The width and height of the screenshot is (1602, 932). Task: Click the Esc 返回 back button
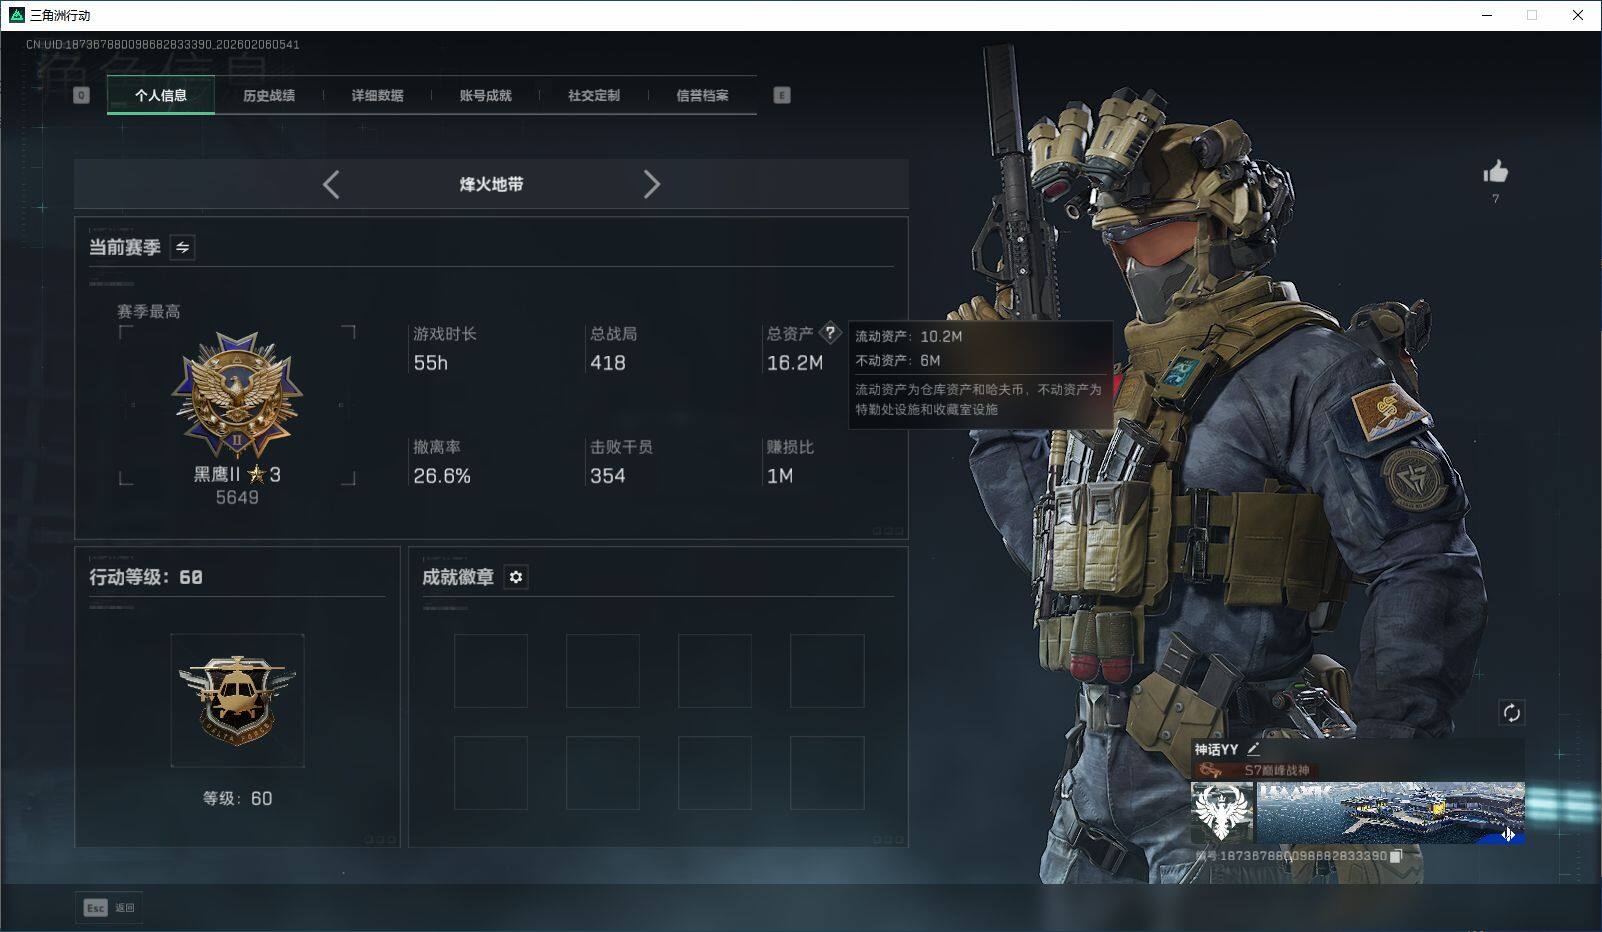pyautogui.click(x=109, y=907)
